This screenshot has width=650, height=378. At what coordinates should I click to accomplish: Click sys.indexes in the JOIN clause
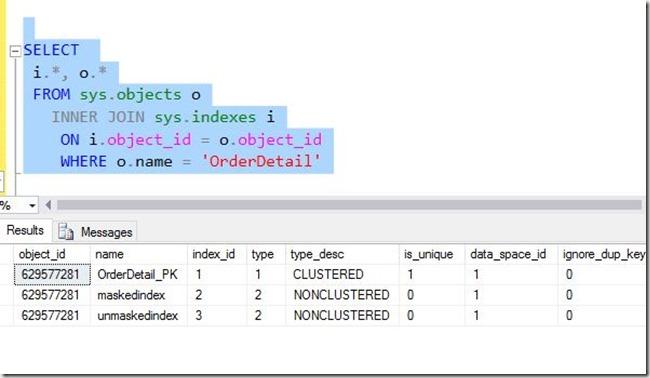(205, 117)
